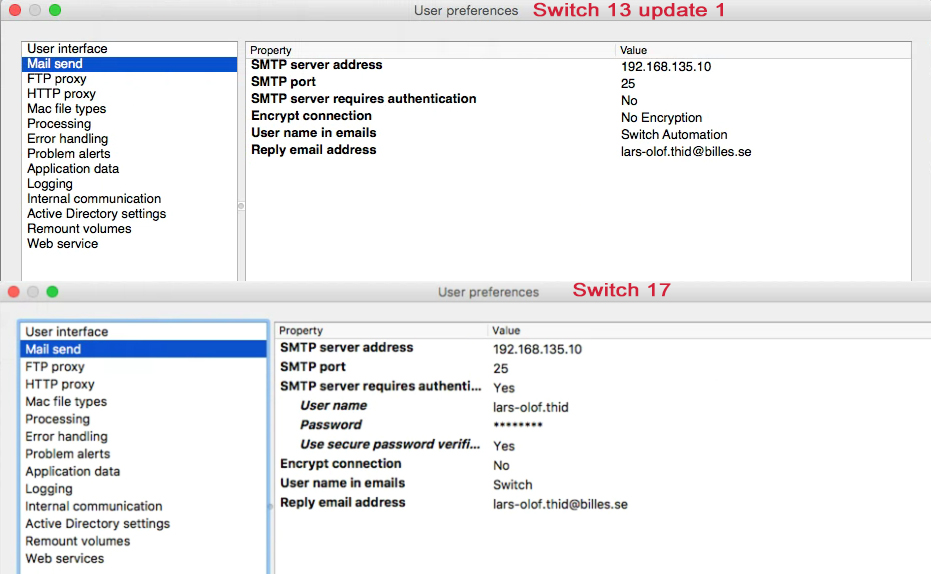Viewport: 931px width, 574px height.
Task: Edit Reply email address value in Switch 13
Action: pyautogui.click(x=685, y=152)
